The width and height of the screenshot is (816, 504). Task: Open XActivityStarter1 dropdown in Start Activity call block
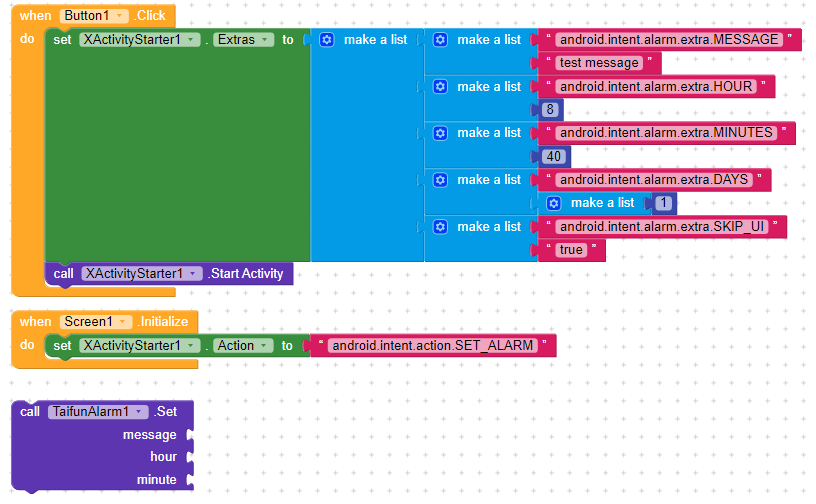192,273
